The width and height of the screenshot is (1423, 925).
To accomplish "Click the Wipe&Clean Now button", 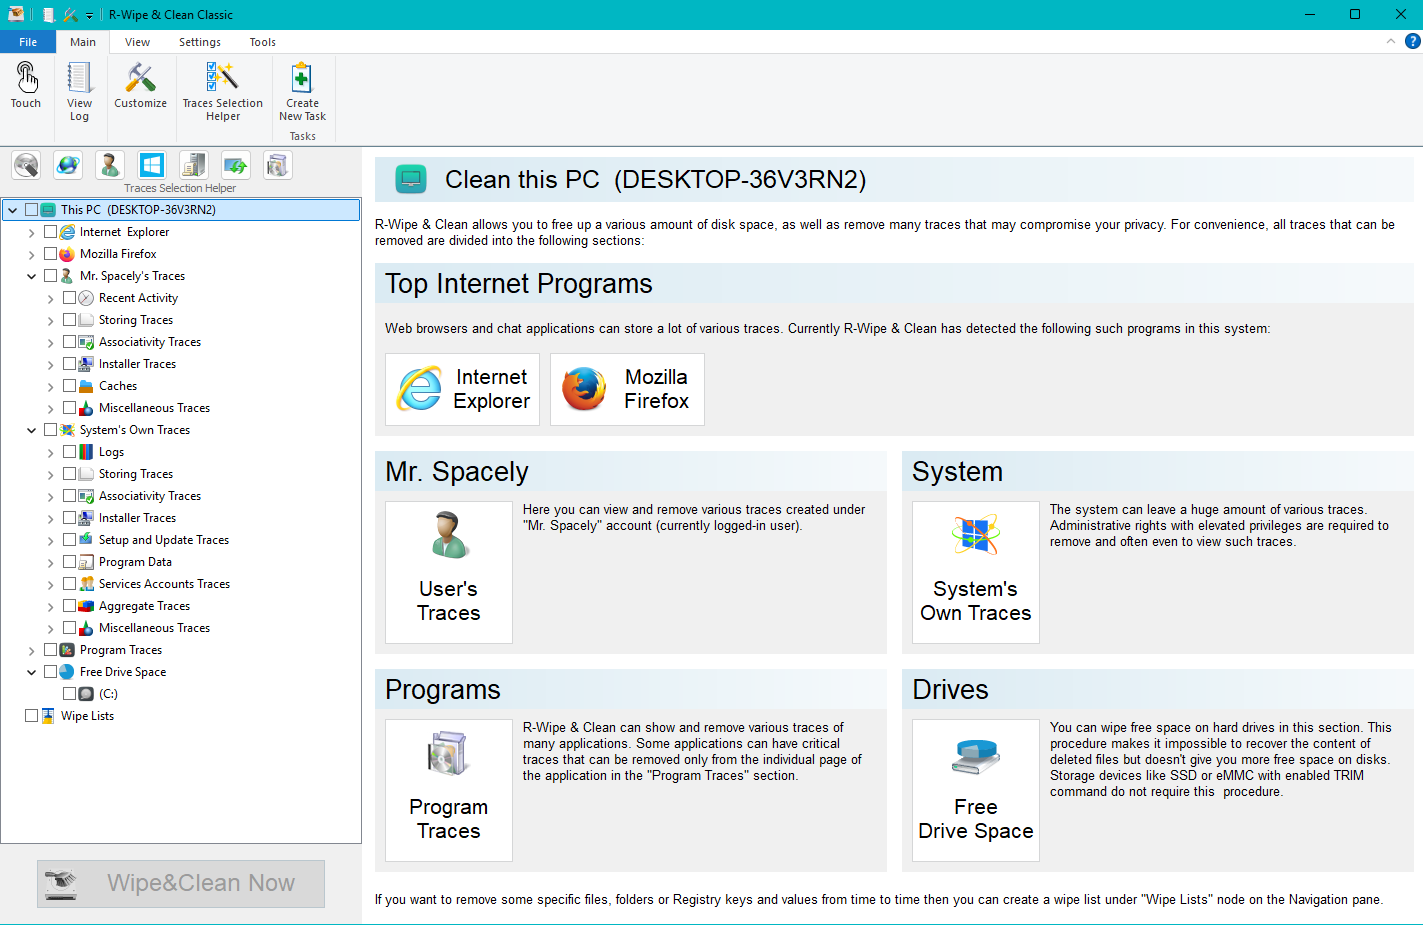I will click(x=181, y=884).
